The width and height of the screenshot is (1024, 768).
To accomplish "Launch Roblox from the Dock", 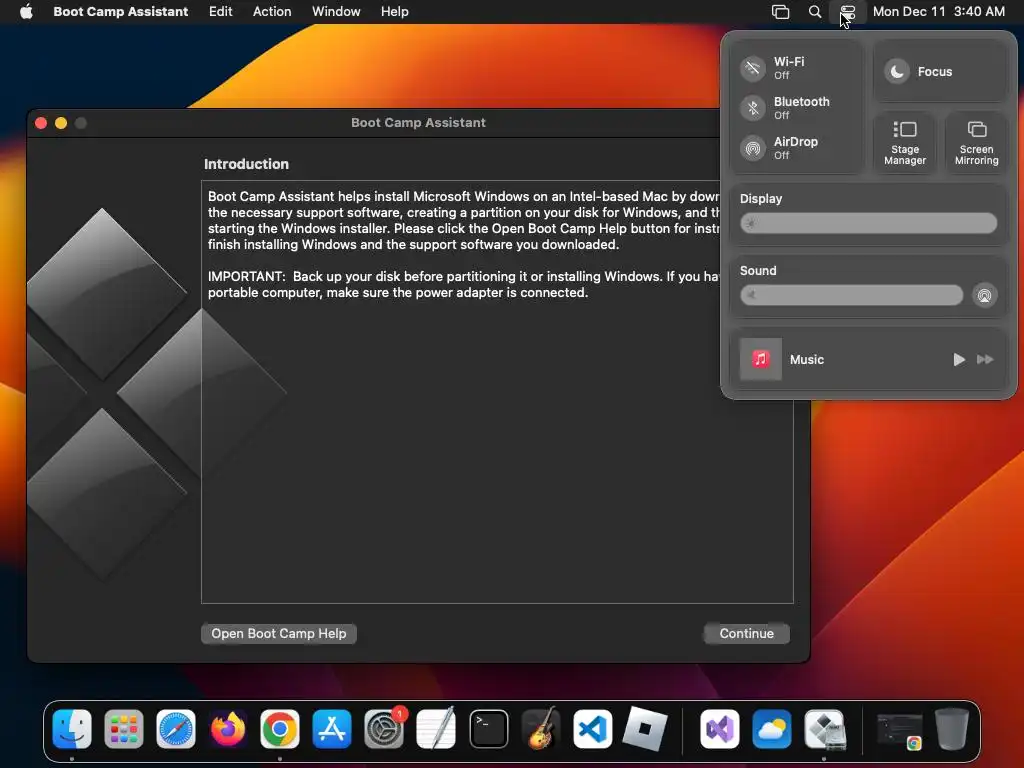I will (645, 729).
